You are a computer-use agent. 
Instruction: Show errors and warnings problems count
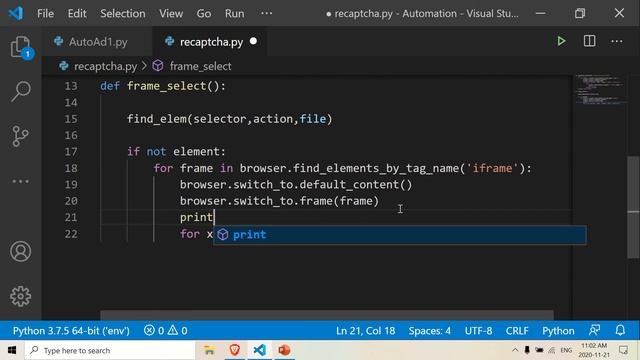coord(165,330)
